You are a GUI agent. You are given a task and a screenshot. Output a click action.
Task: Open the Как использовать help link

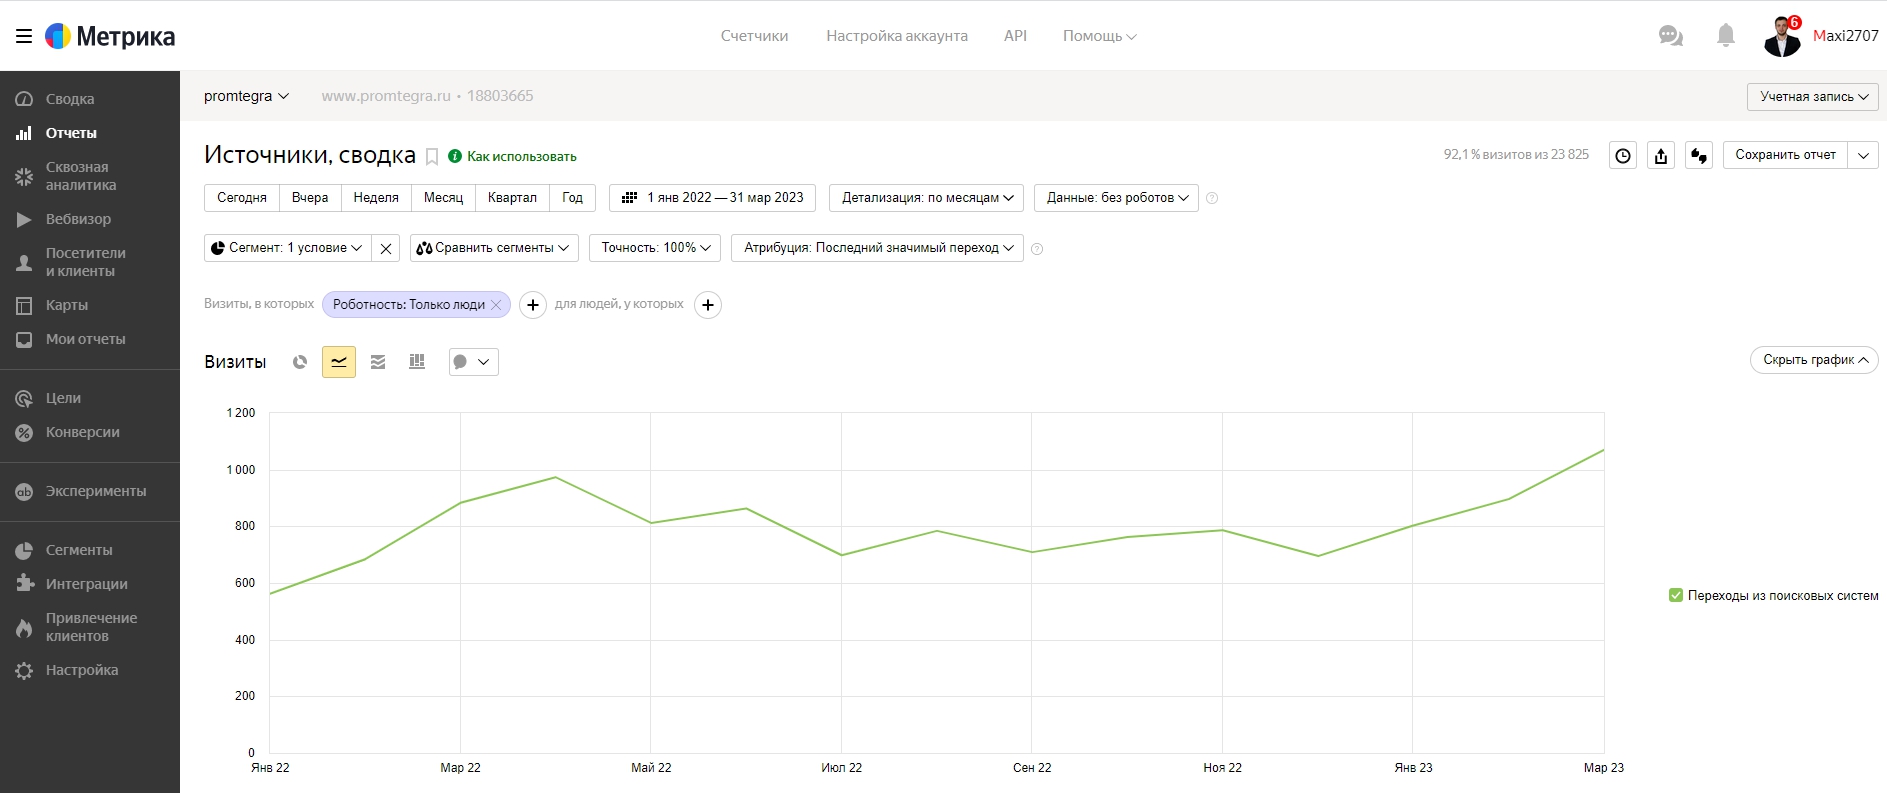point(512,156)
